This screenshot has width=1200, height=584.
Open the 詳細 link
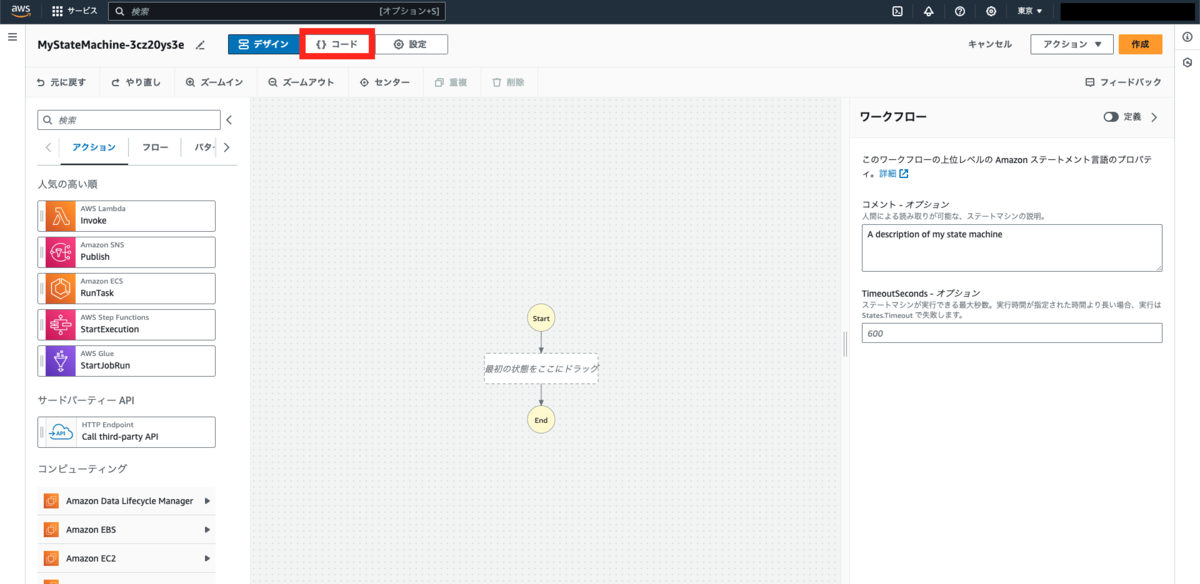tap(893, 173)
